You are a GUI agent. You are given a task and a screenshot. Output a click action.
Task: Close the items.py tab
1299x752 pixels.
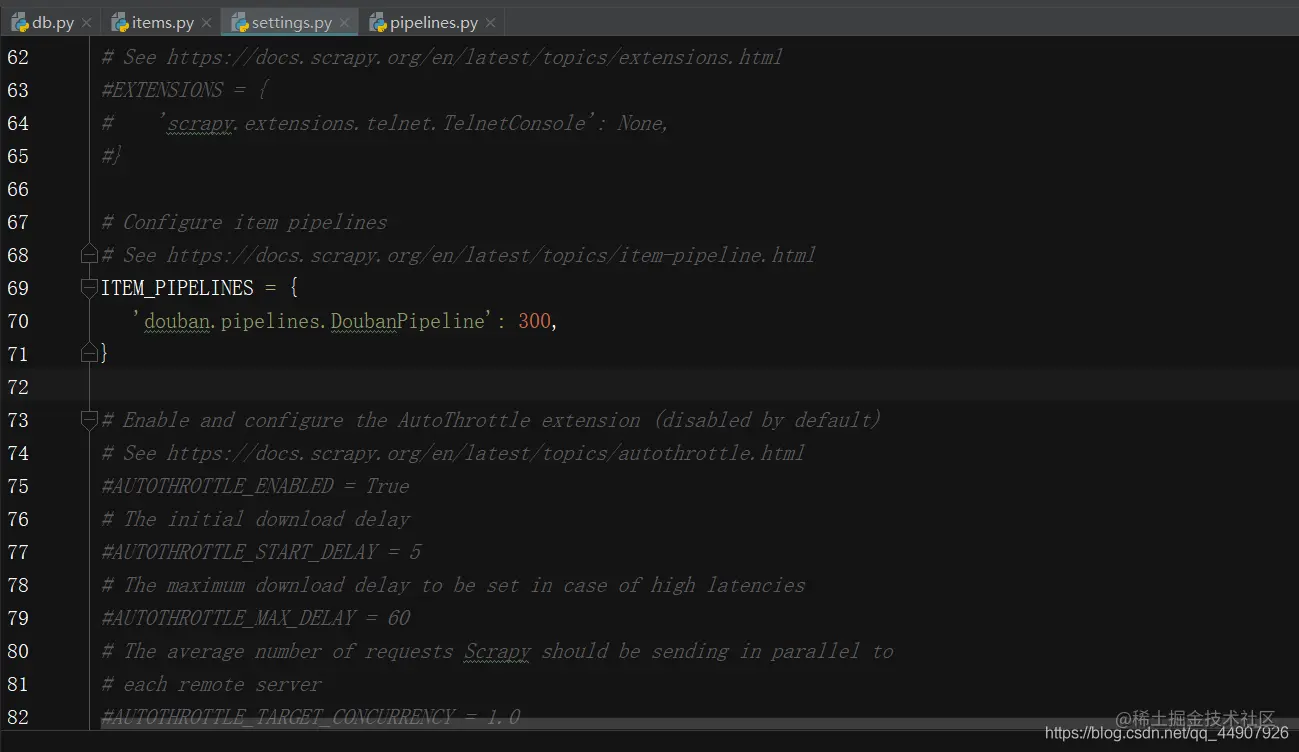coord(206,23)
